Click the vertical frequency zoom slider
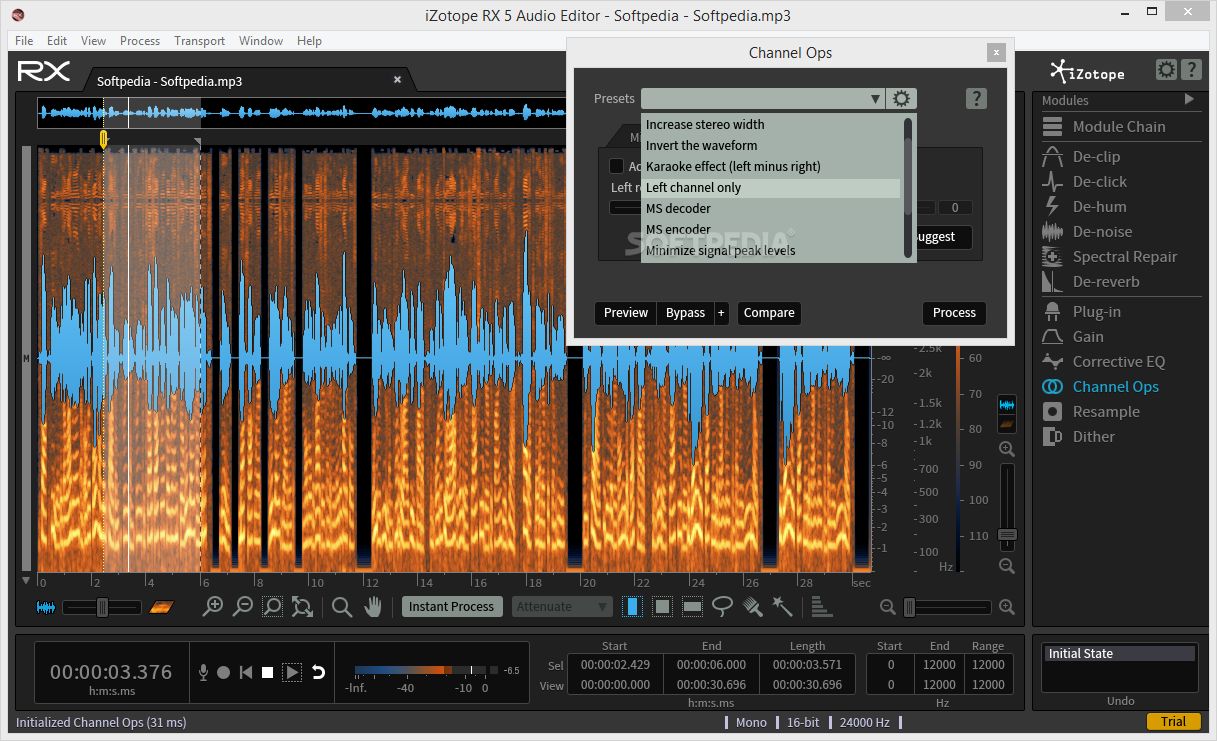 click(x=1007, y=505)
